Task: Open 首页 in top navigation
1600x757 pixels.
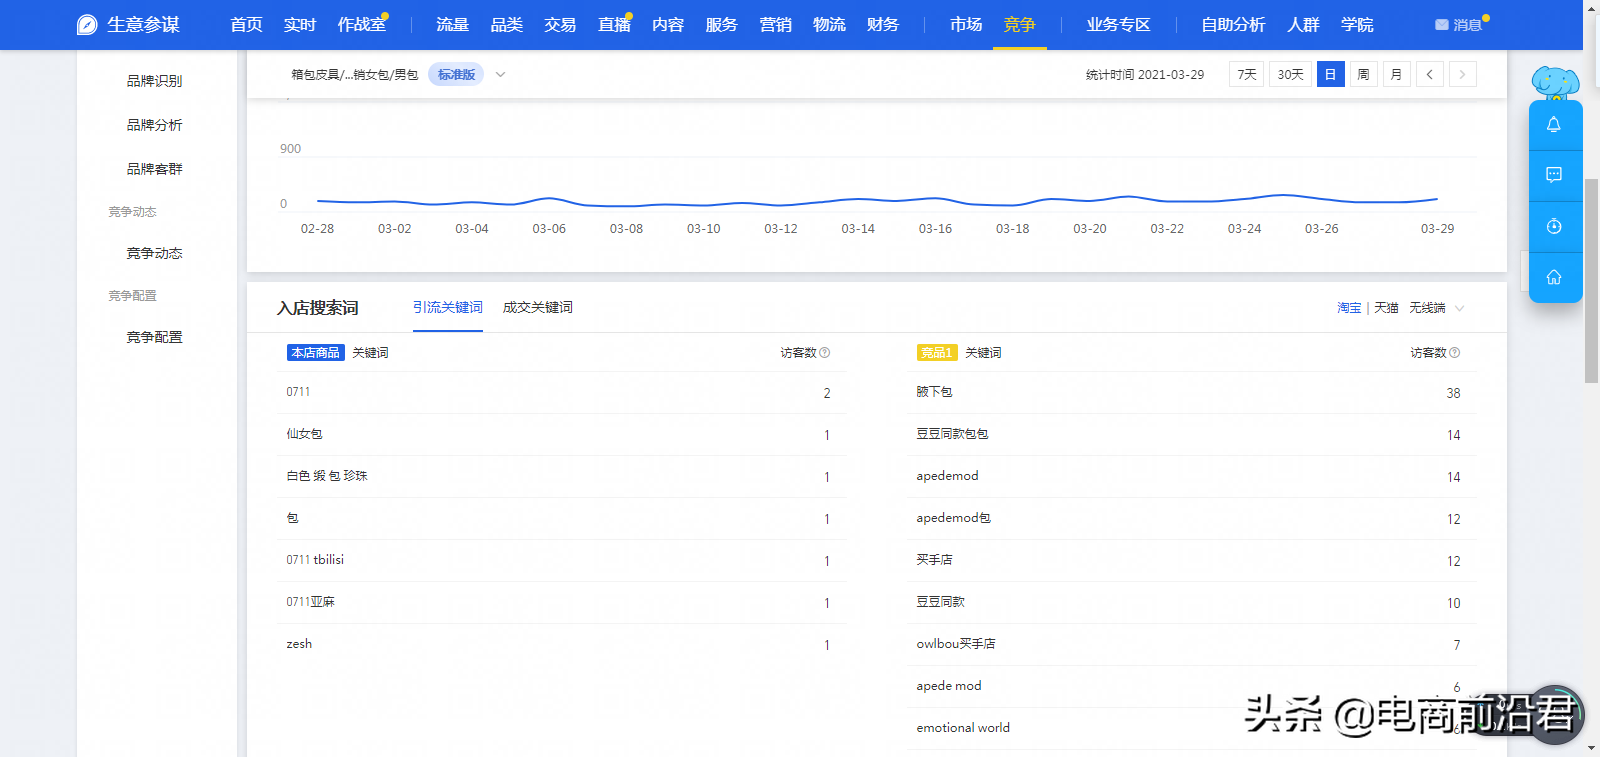Action: point(246,25)
